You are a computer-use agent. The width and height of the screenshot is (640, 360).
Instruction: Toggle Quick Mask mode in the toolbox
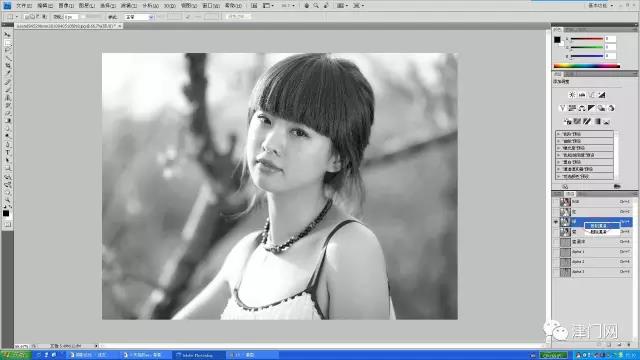[7, 224]
